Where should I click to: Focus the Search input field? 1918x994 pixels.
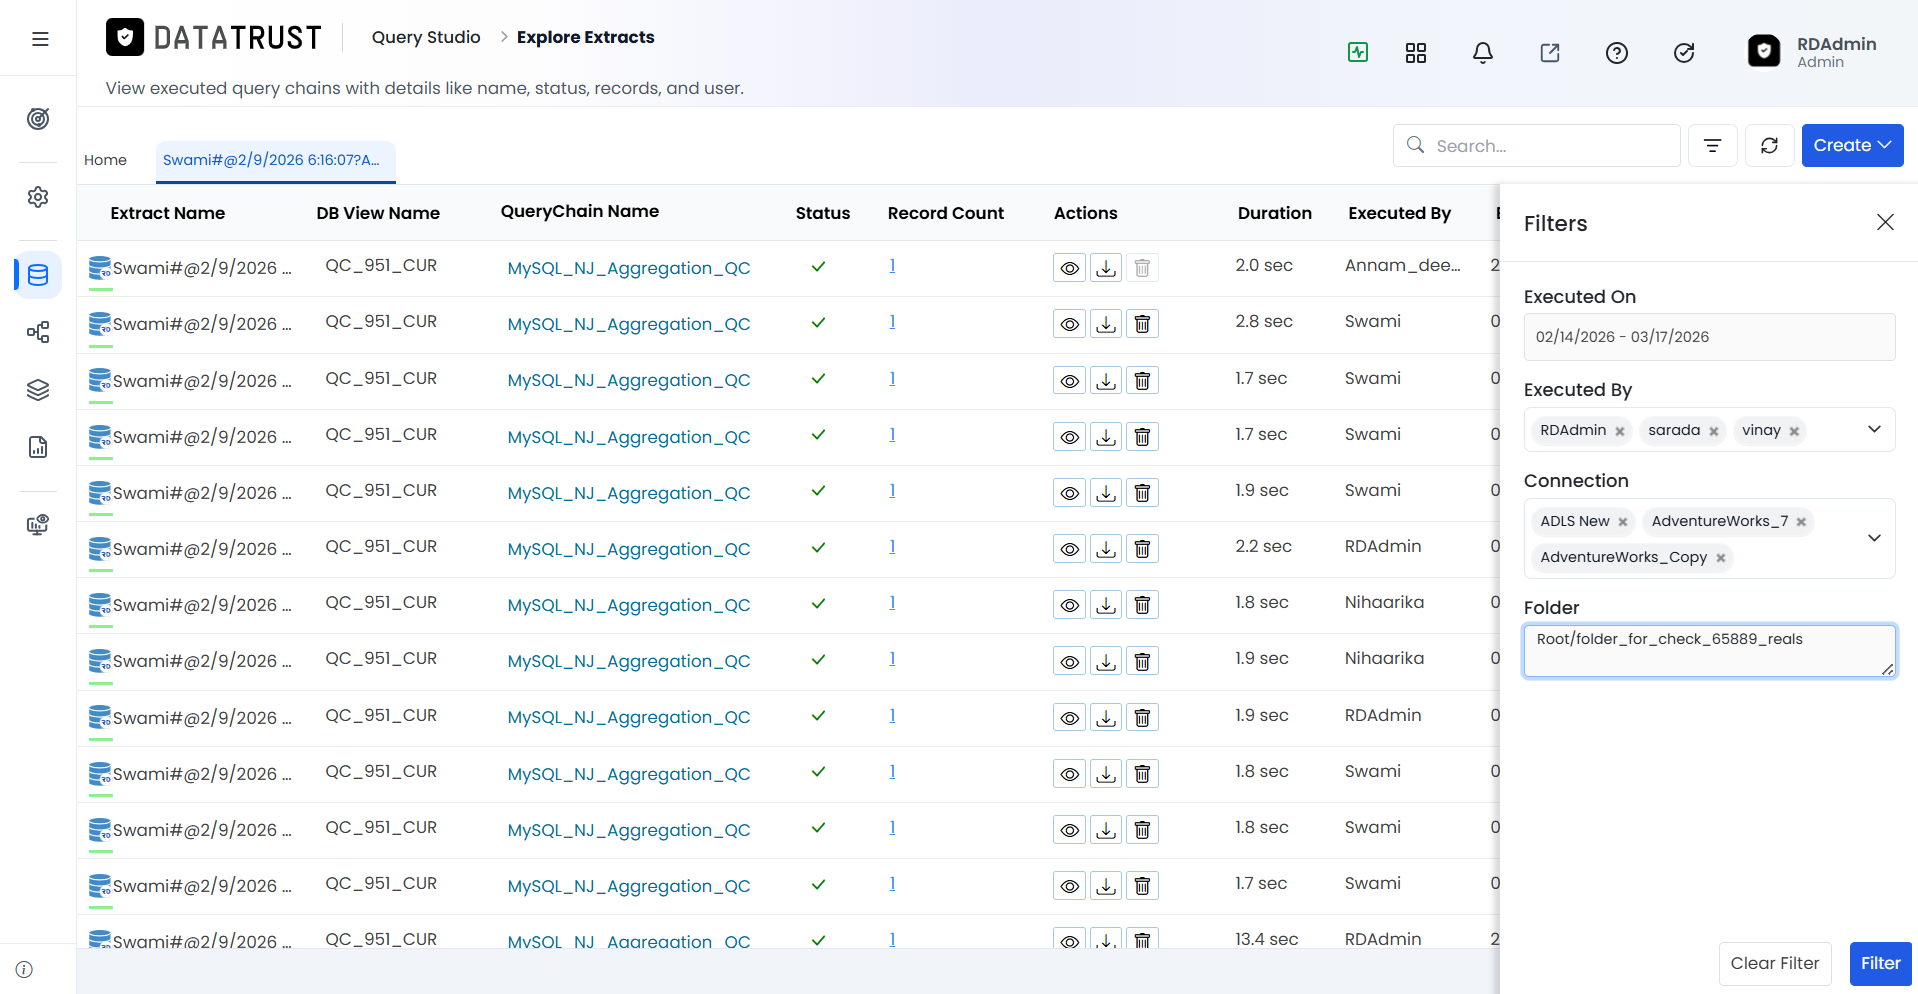pos(1537,146)
